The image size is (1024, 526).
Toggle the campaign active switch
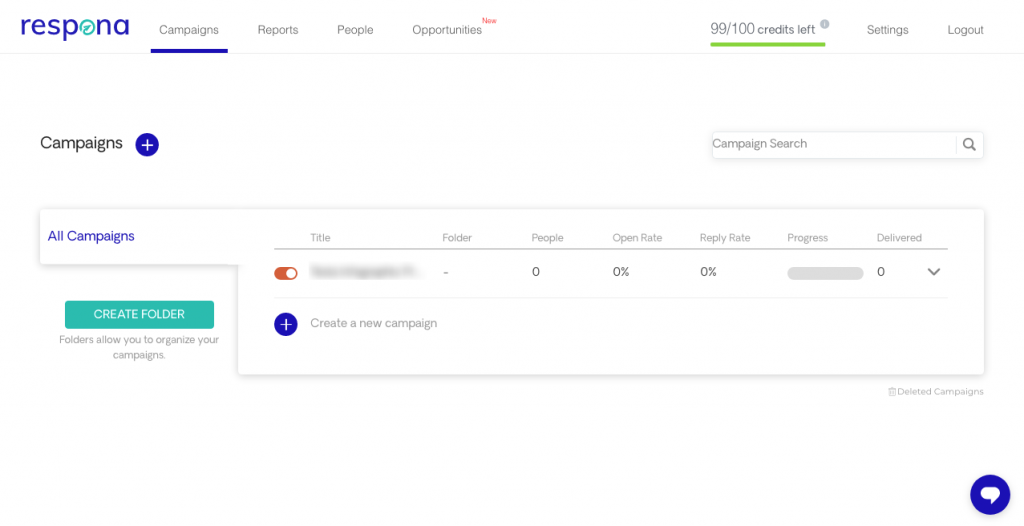pos(286,273)
